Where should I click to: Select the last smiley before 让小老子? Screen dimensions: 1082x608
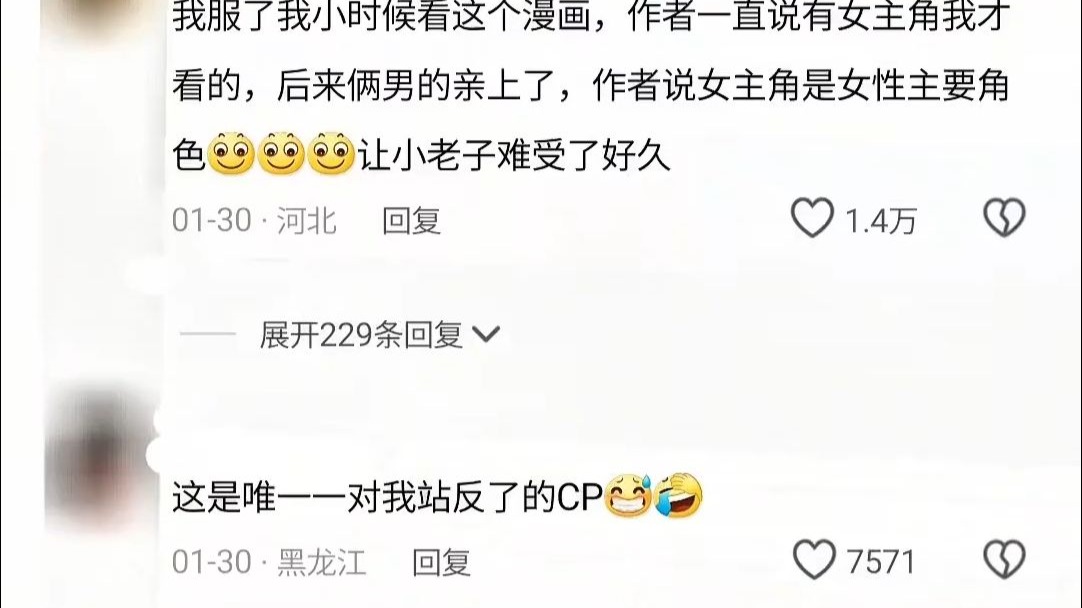click(x=331, y=153)
